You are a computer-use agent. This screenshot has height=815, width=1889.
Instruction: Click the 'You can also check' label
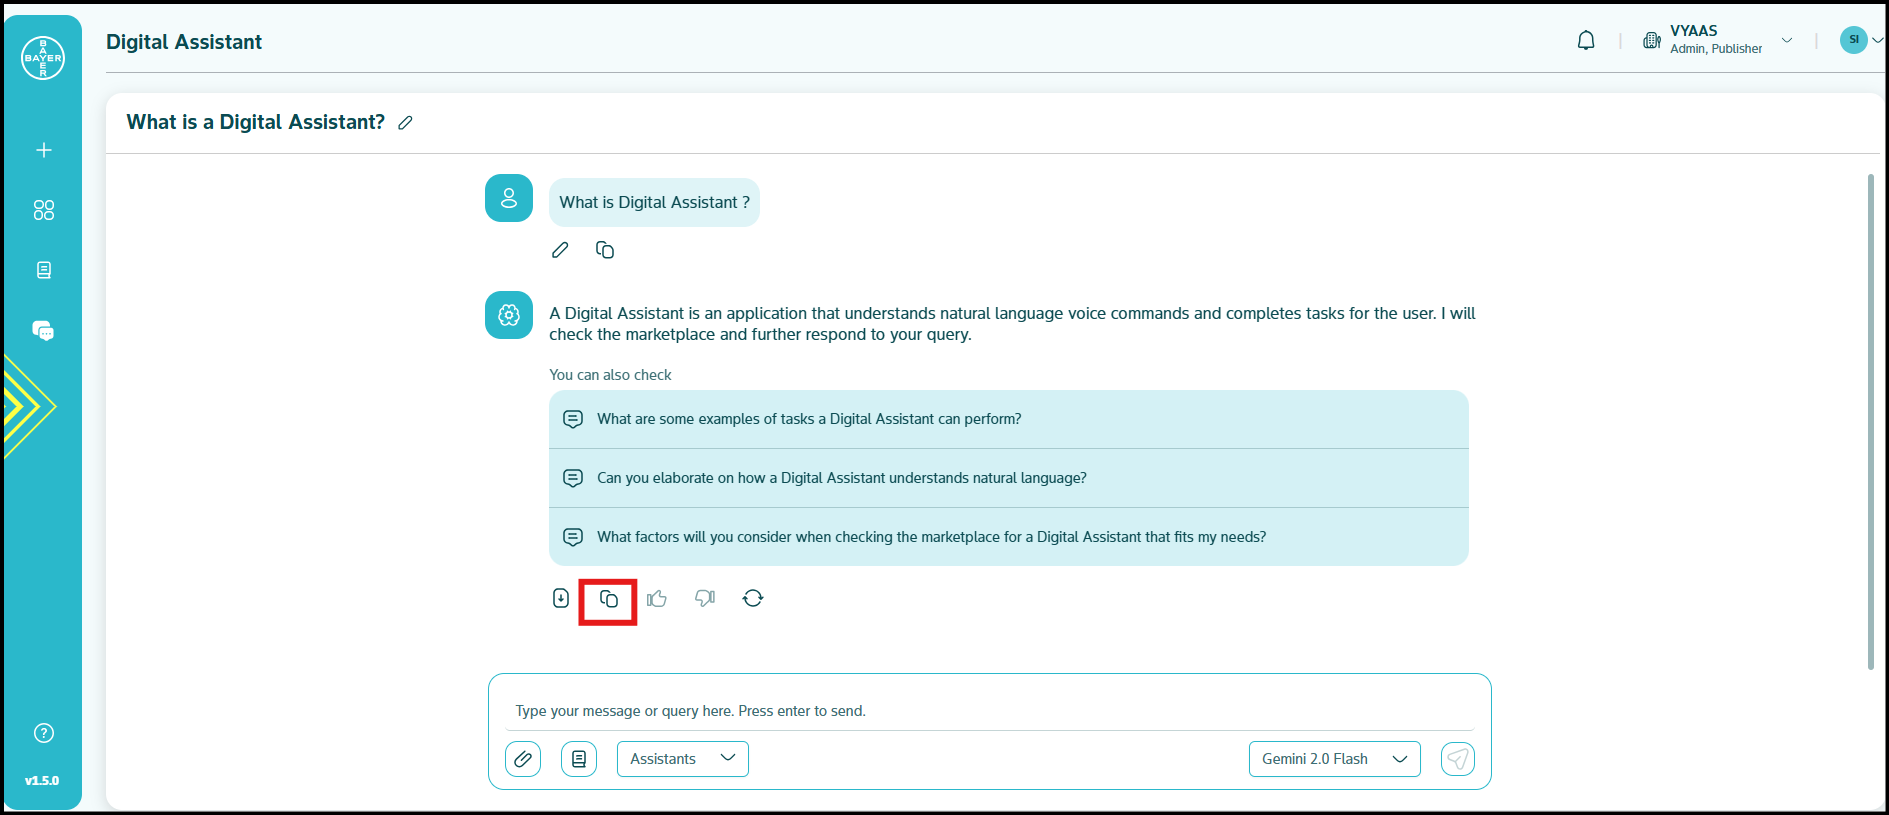(x=610, y=375)
